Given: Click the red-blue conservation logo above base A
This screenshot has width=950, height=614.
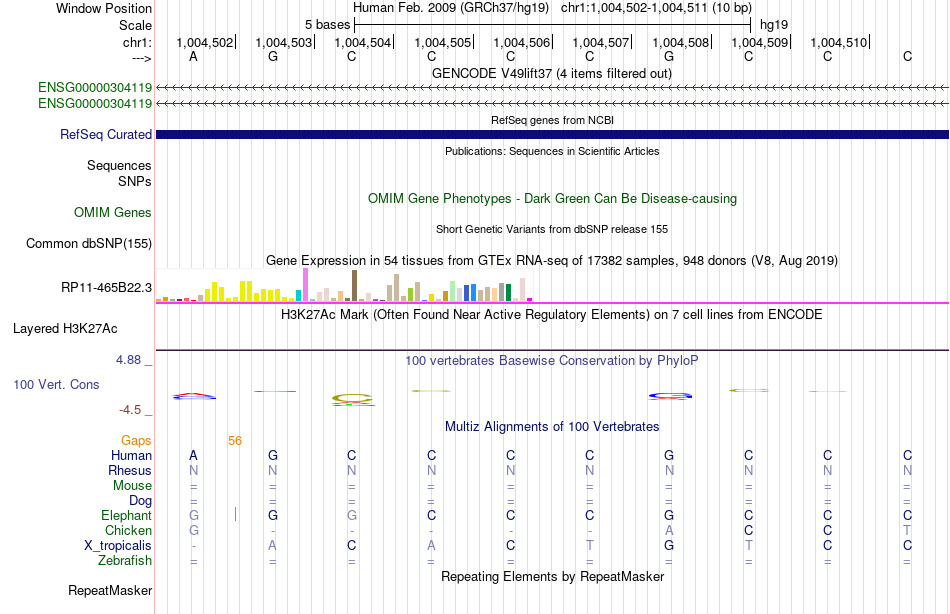Looking at the screenshot, I should coord(194,396).
